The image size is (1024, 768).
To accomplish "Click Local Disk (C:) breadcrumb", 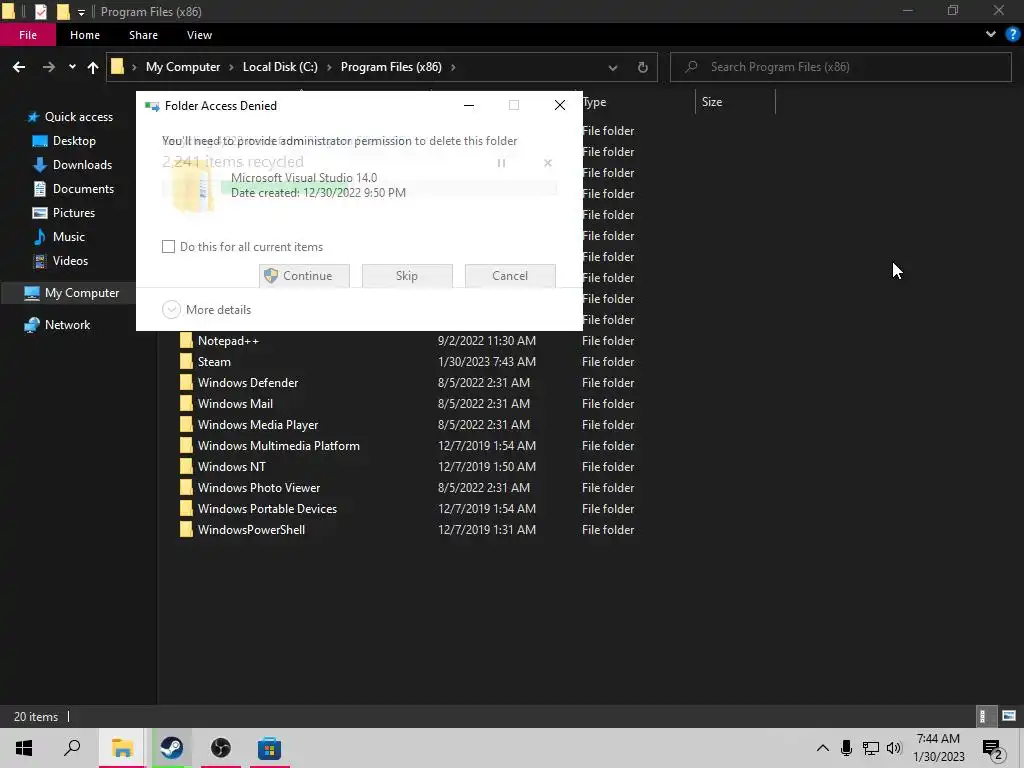I will click(x=280, y=67).
